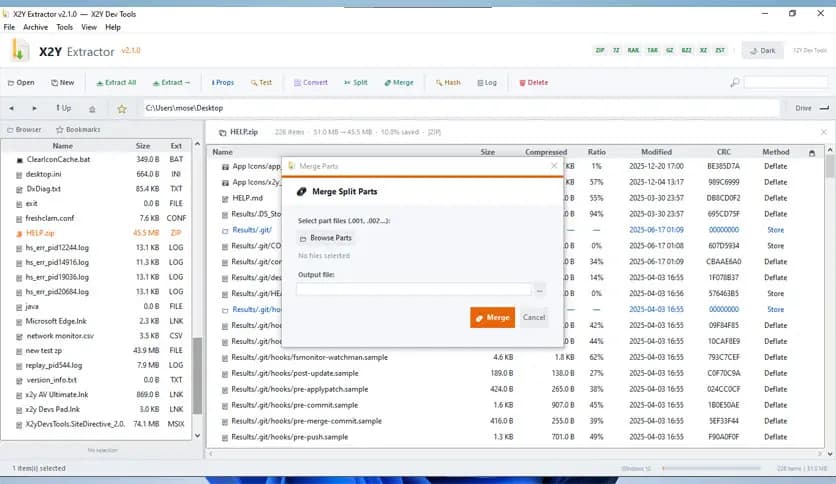Click the Output file text field
Screen dimensions: 836x484
pyautogui.click(x=414, y=290)
